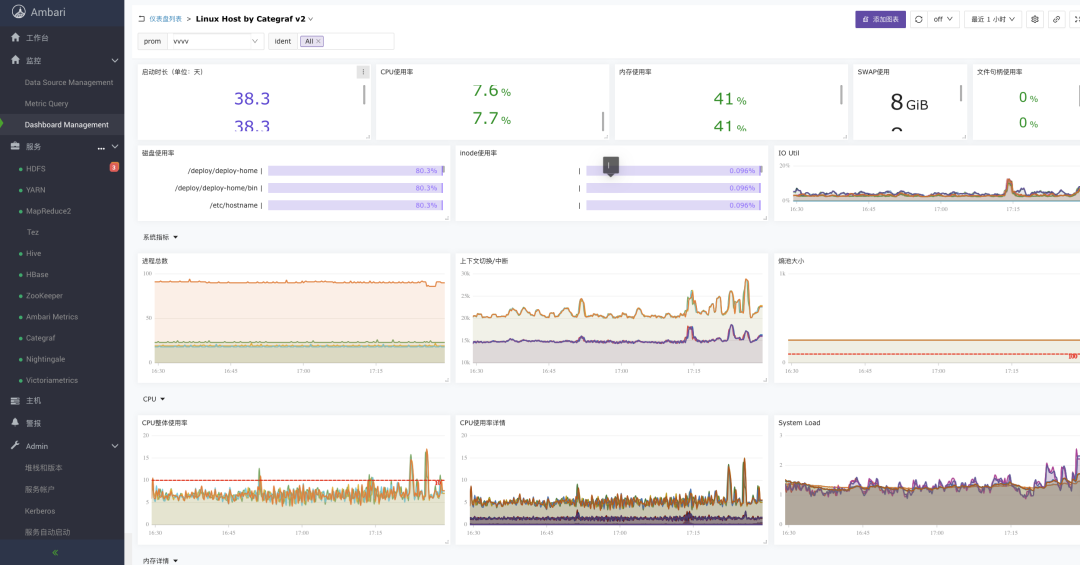Expand the Admin section chevron
This screenshot has width=1080, height=565.
click(x=114, y=446)
